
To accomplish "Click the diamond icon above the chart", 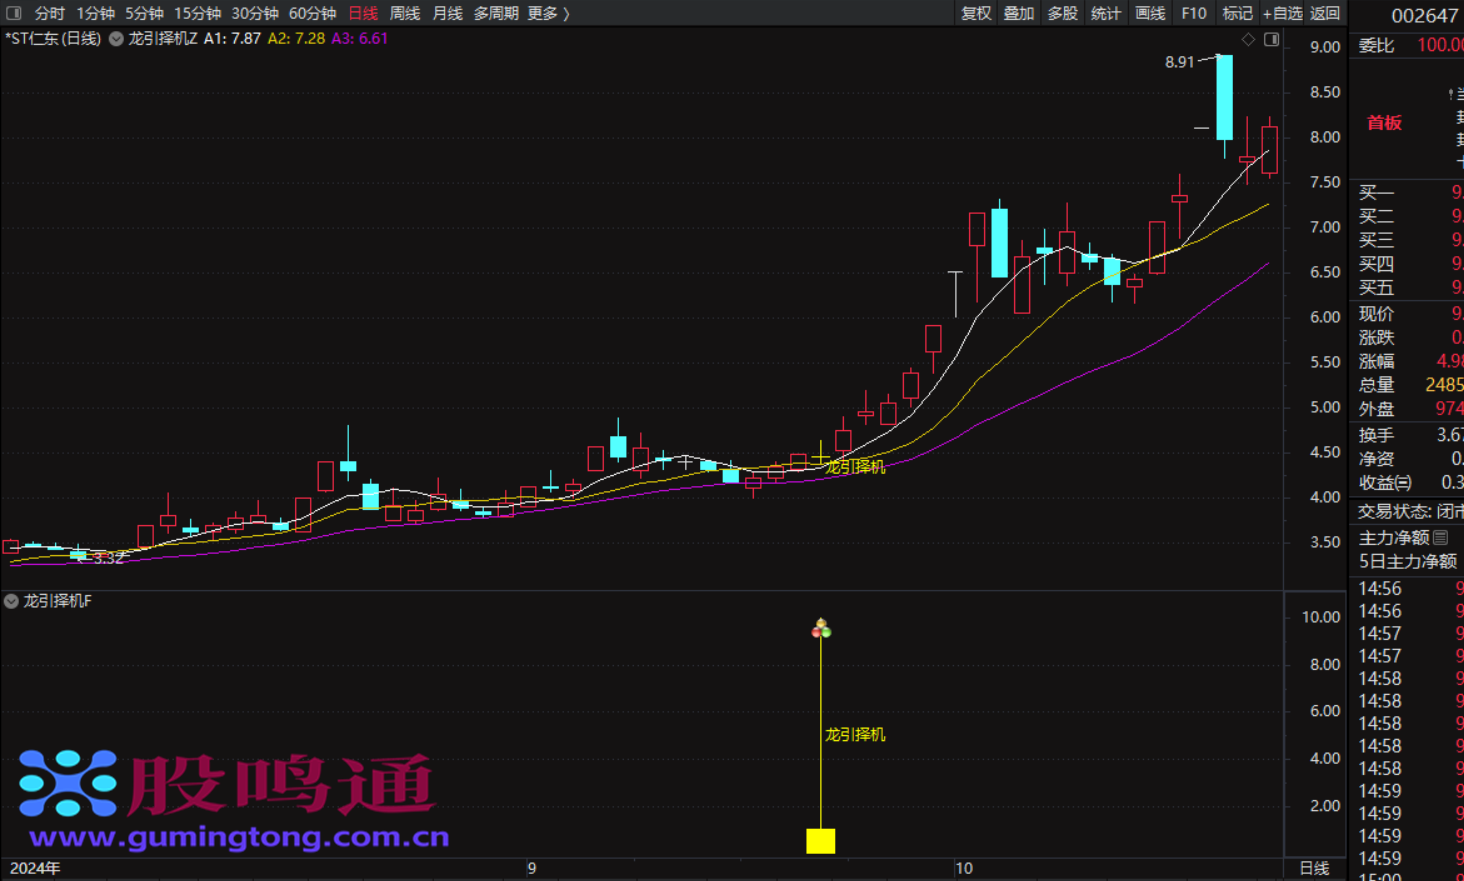I will (1248, 40).
